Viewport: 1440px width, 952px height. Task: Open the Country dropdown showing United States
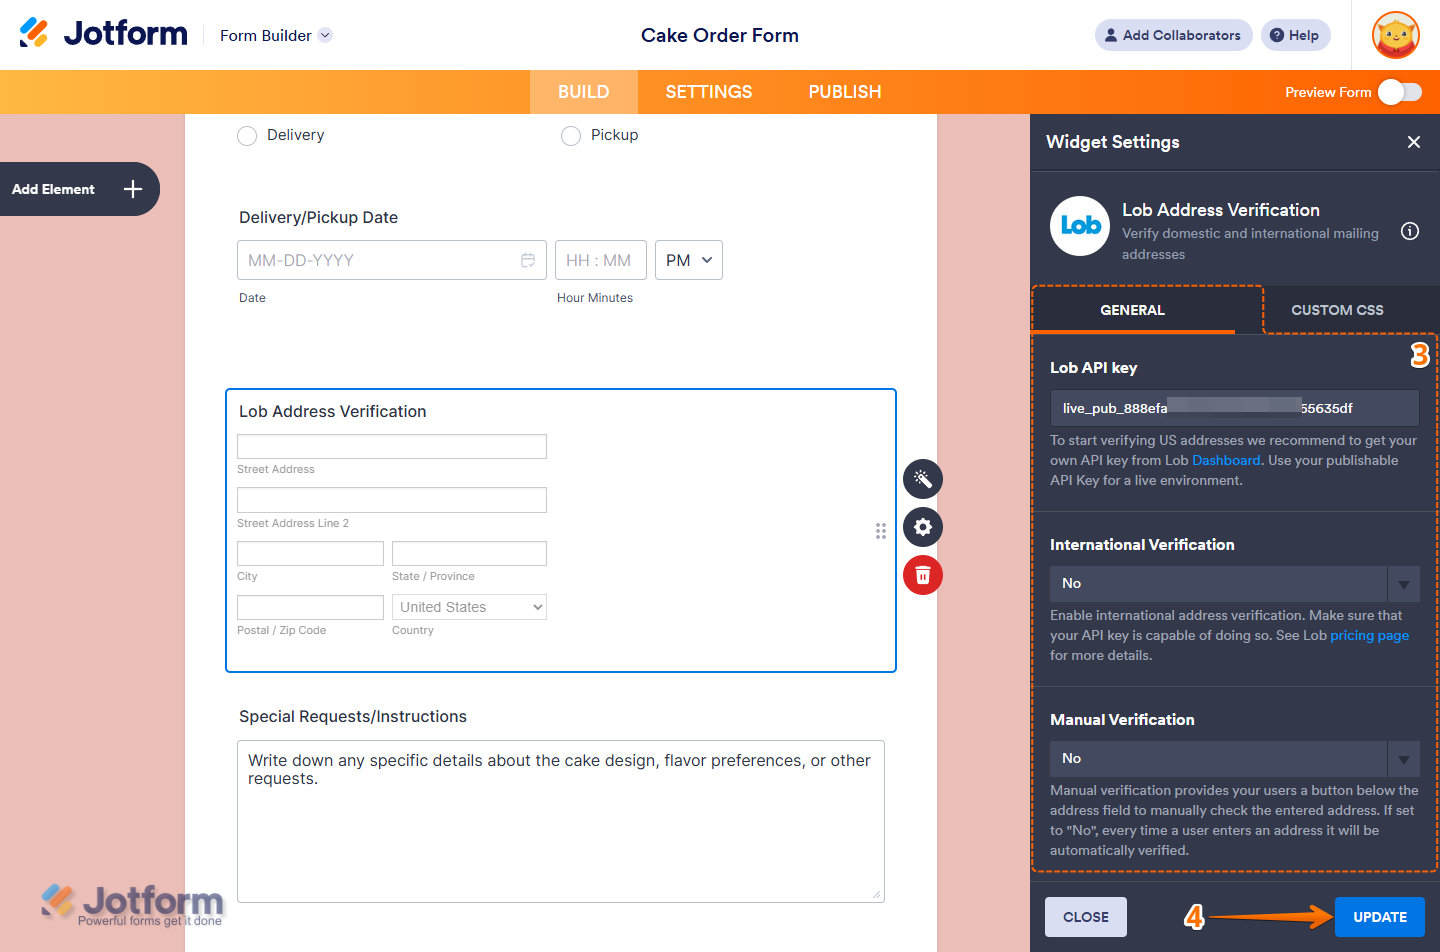(469, 607)
